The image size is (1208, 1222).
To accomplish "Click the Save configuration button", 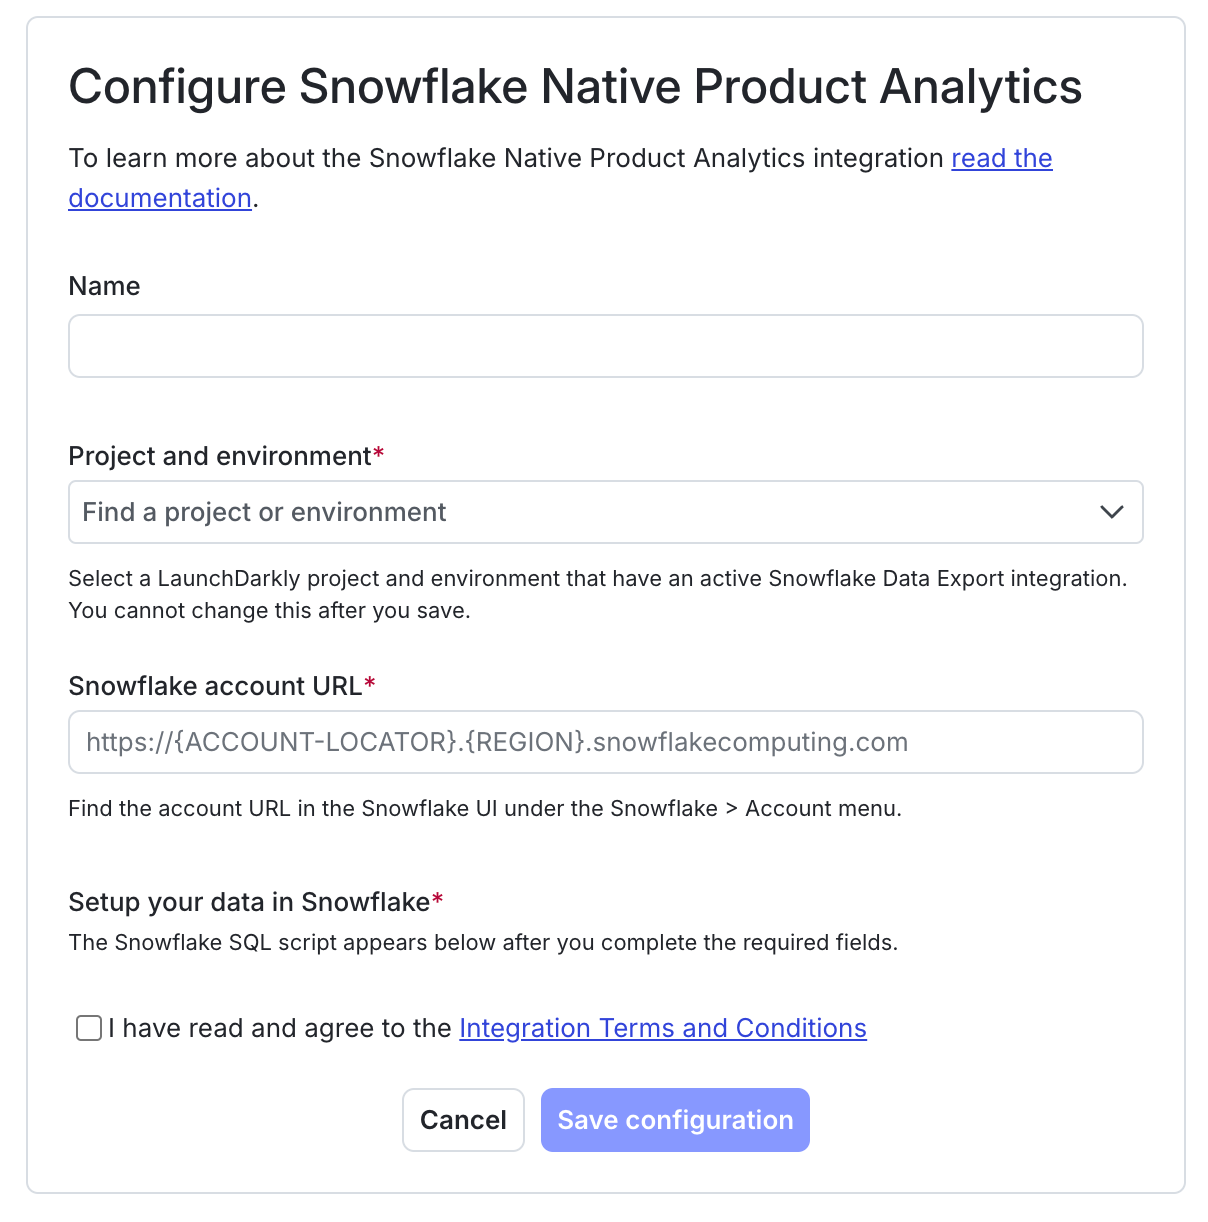I will coord(675,1120).
